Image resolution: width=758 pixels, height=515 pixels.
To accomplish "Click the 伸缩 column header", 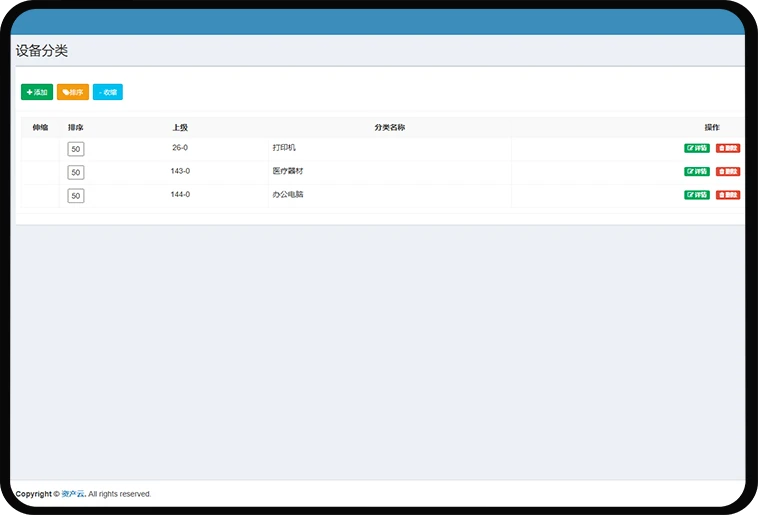I will pos(40,127).
